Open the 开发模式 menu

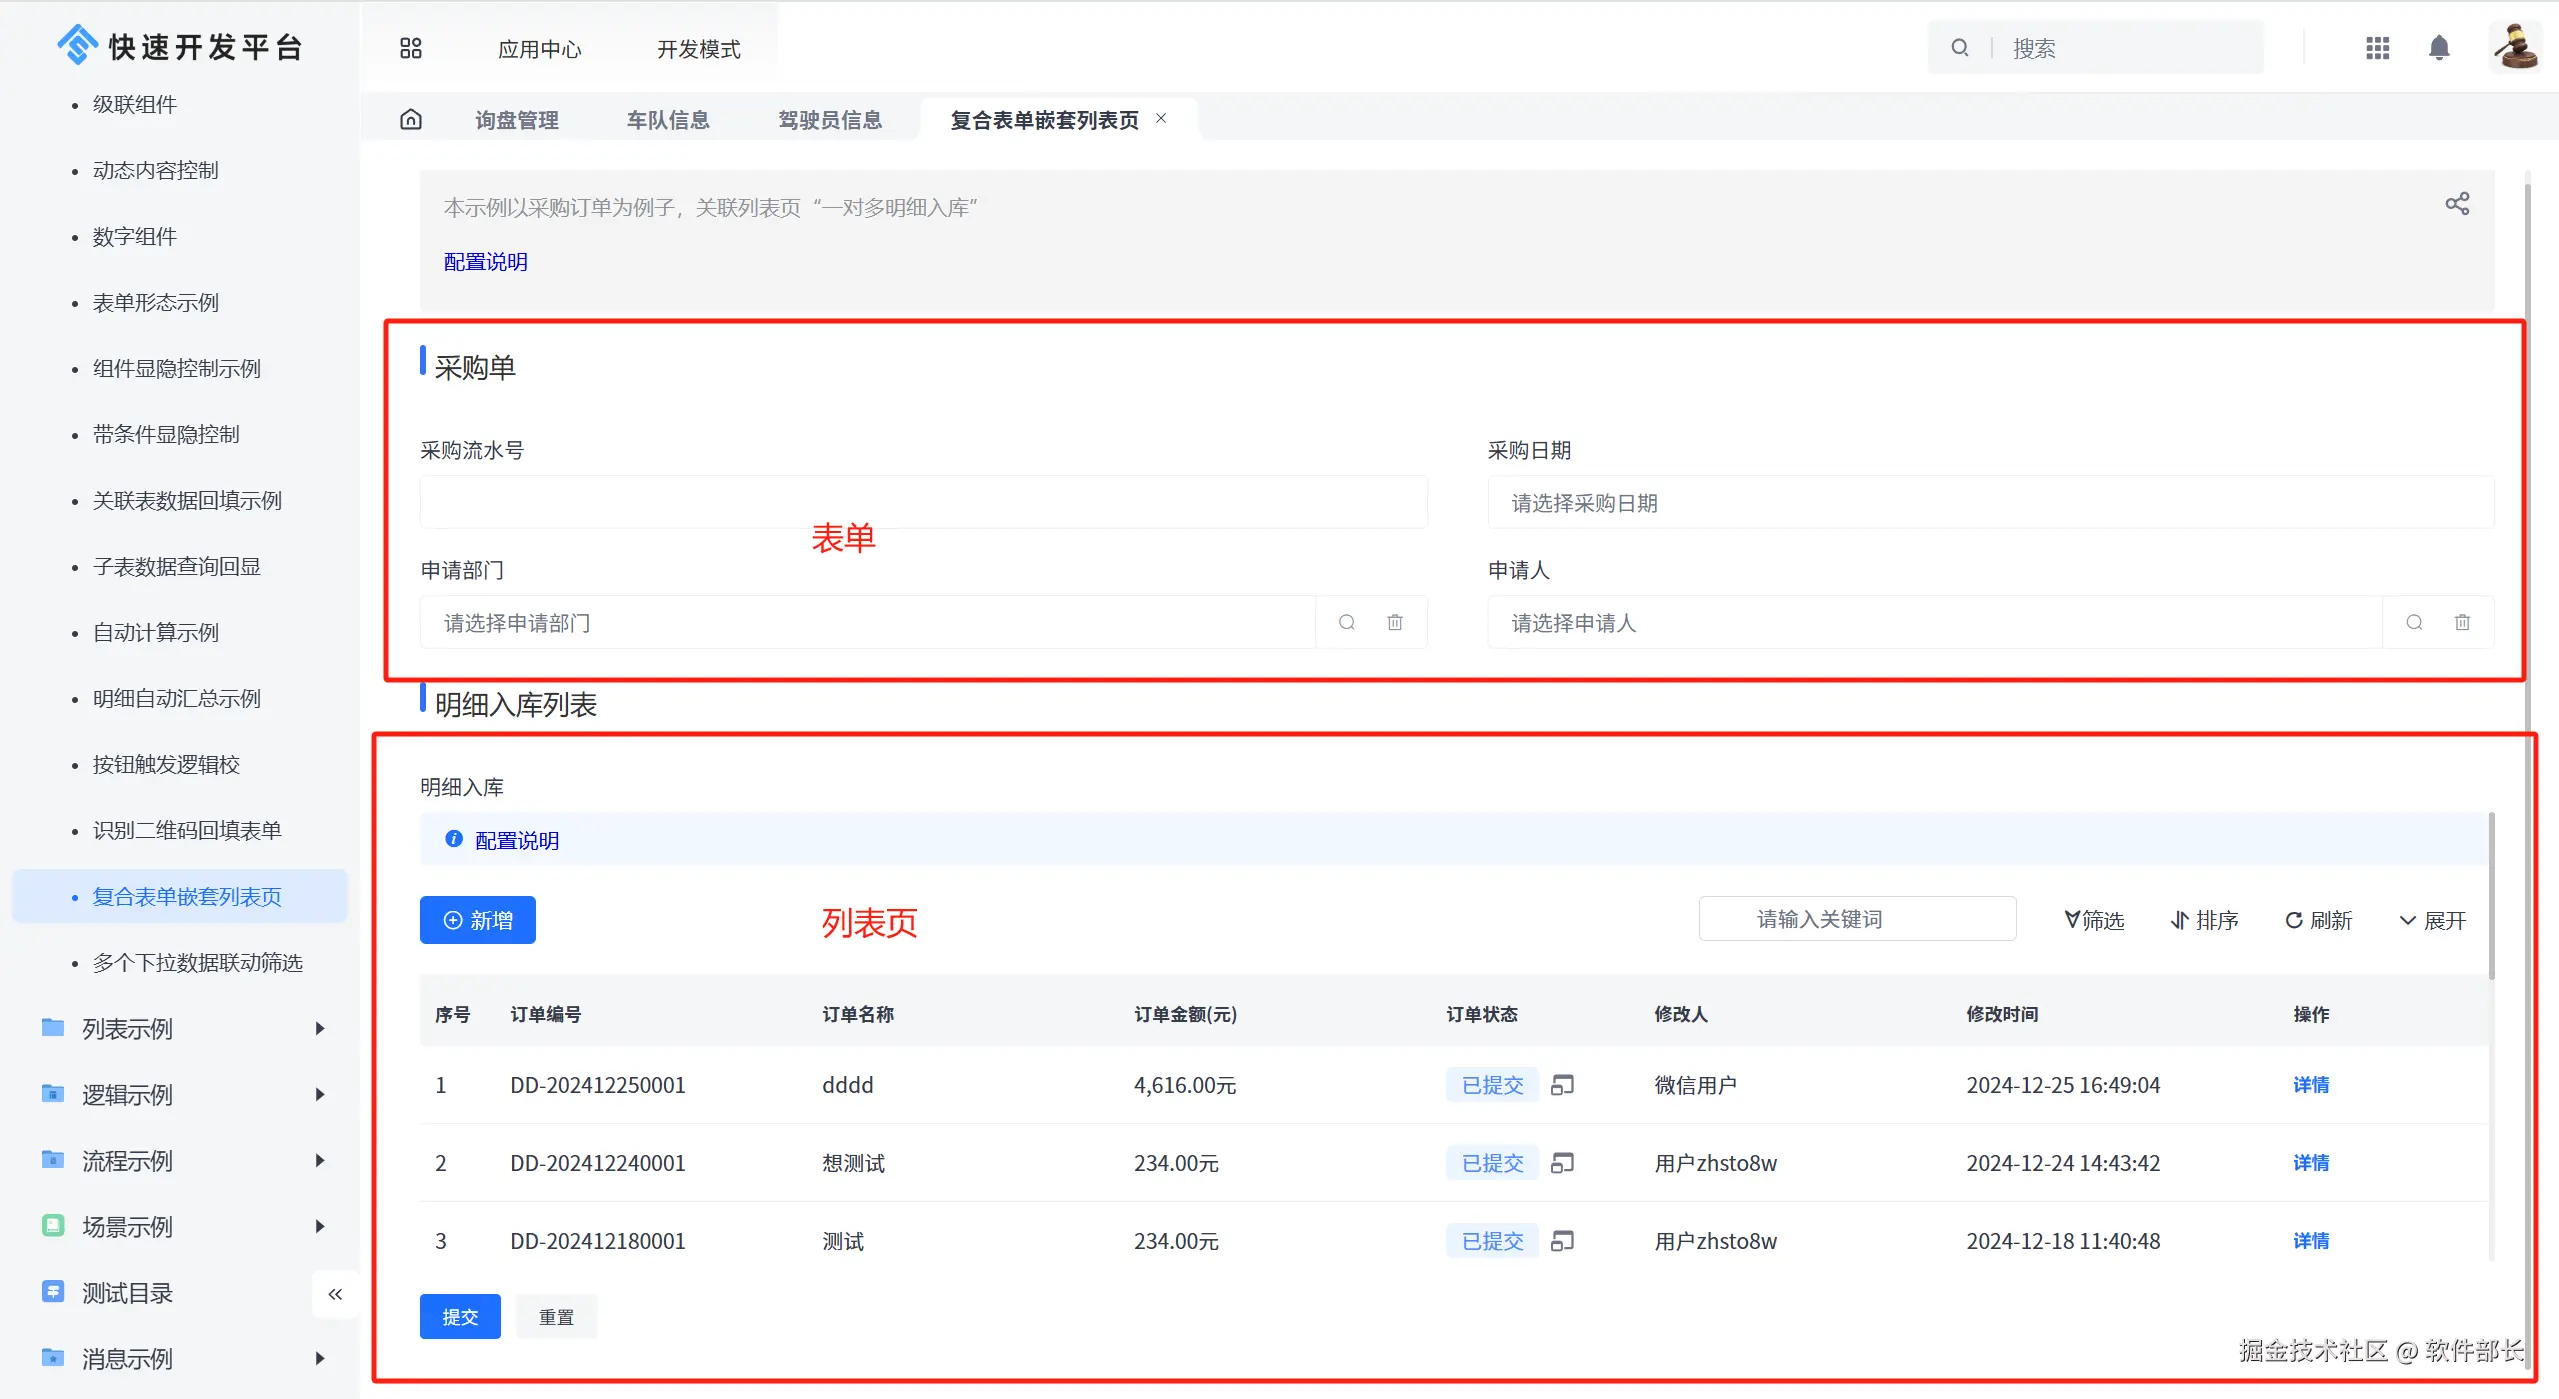(698, 49)
